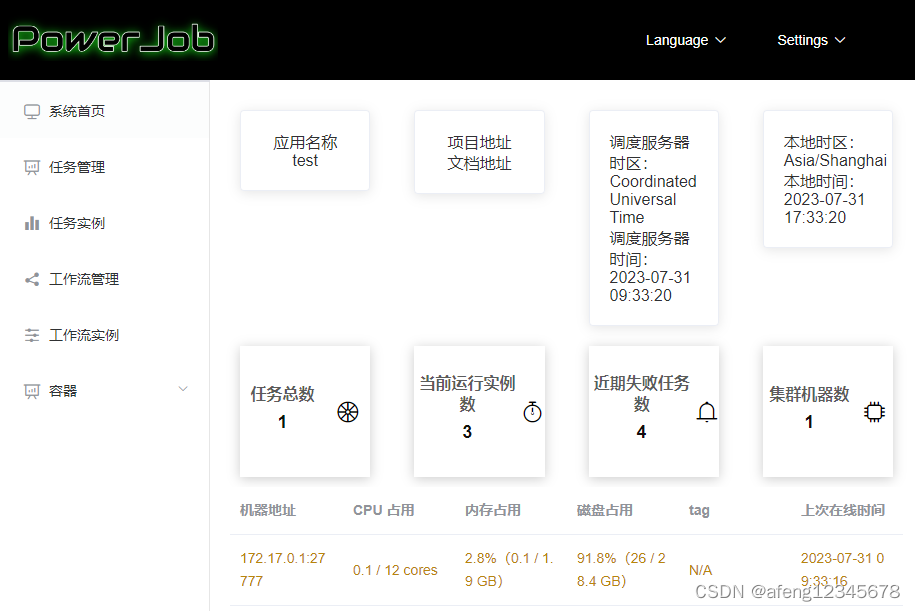Click the bell icon on failed tasks card
The width and height of the screenshot is (915, 611).
[x=707, y=411]
